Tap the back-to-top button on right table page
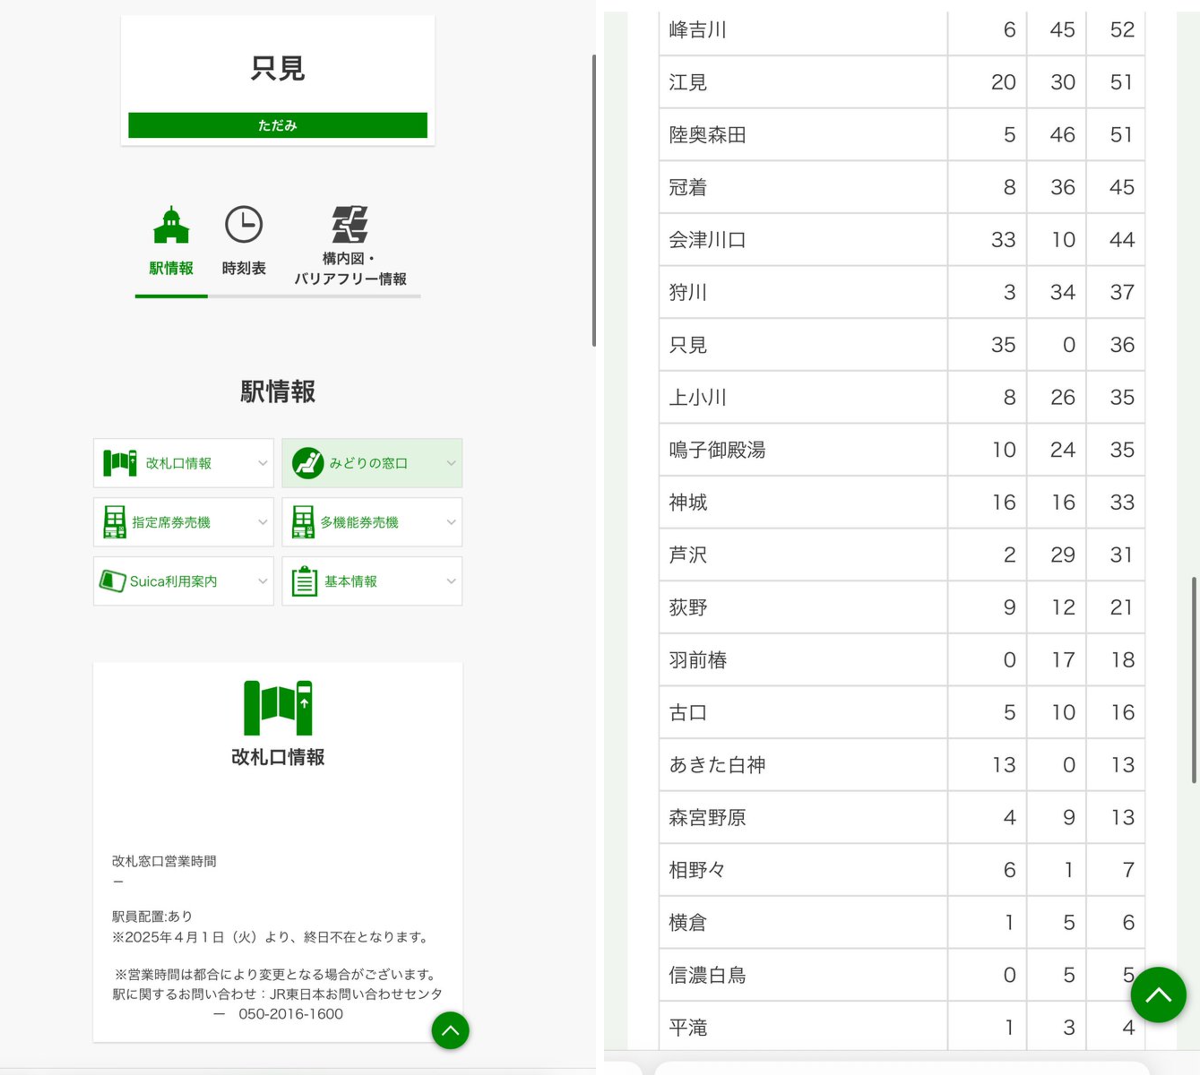 click(1158, 994)
